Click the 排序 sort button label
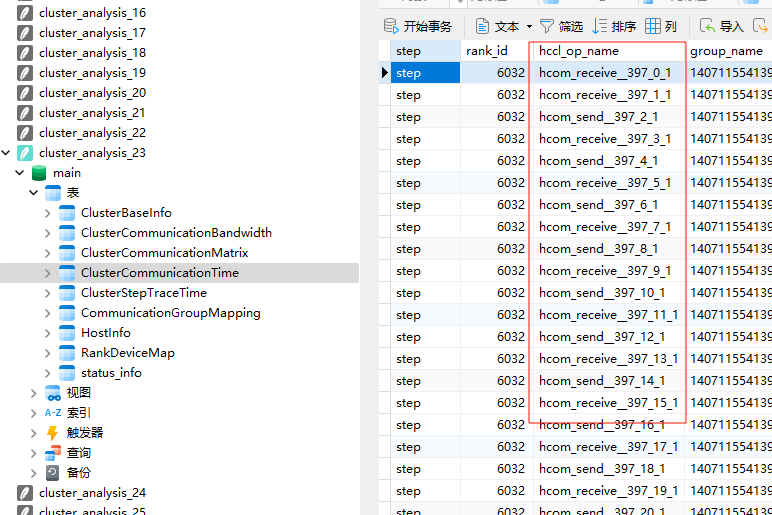This screenshot has width=772, height=515. [x=623, y=27]
